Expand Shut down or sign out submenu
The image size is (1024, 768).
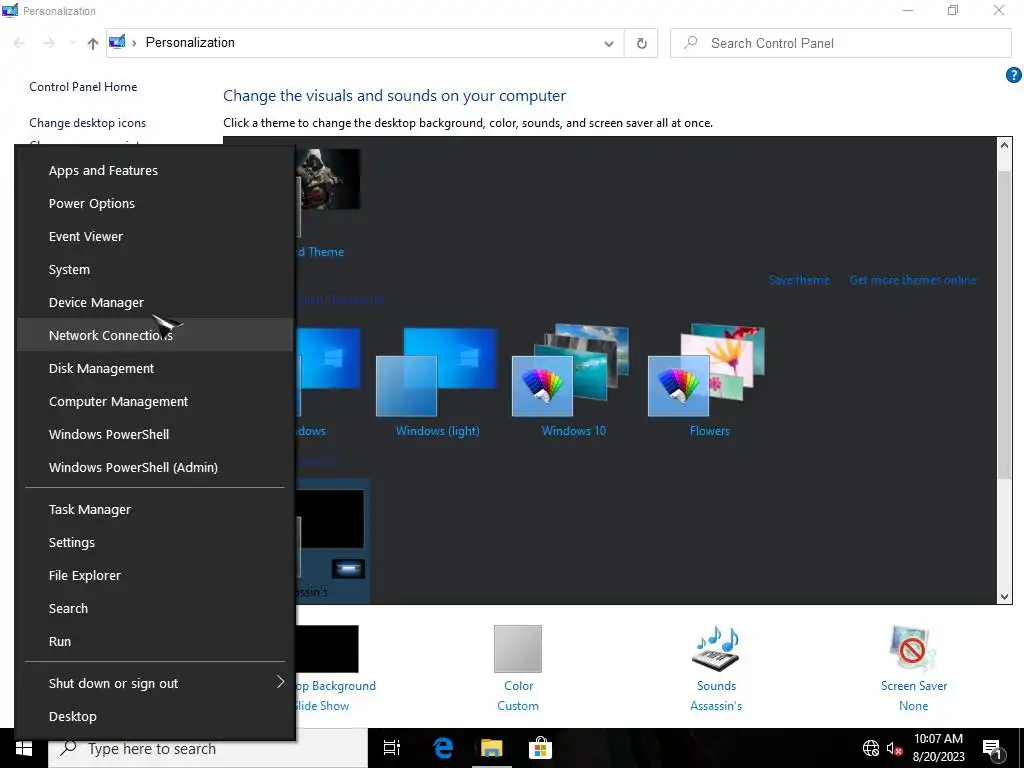coord(155,683)
